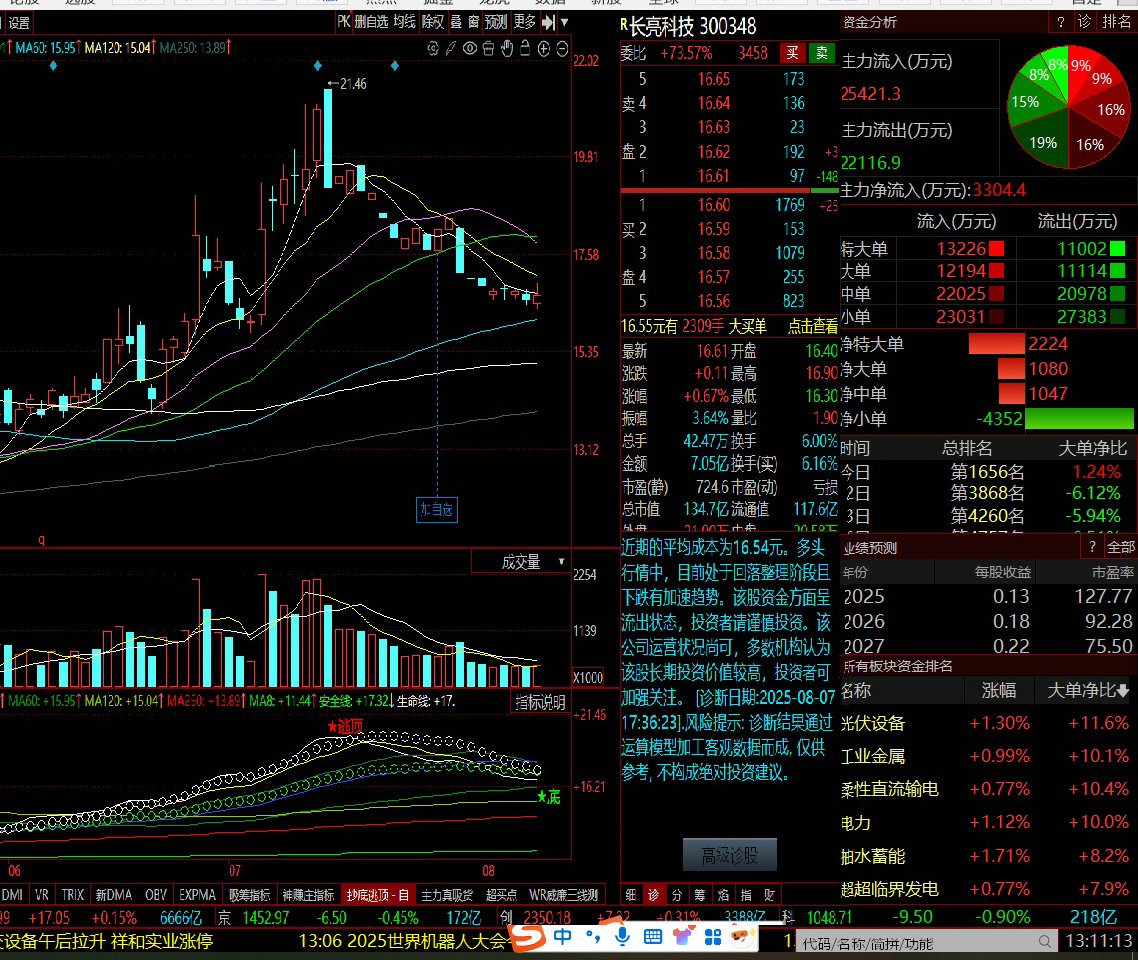The height and width of the screenshot is (960, 1138).
Task: Click the toolbox icon above the chart
Action: 488,49
